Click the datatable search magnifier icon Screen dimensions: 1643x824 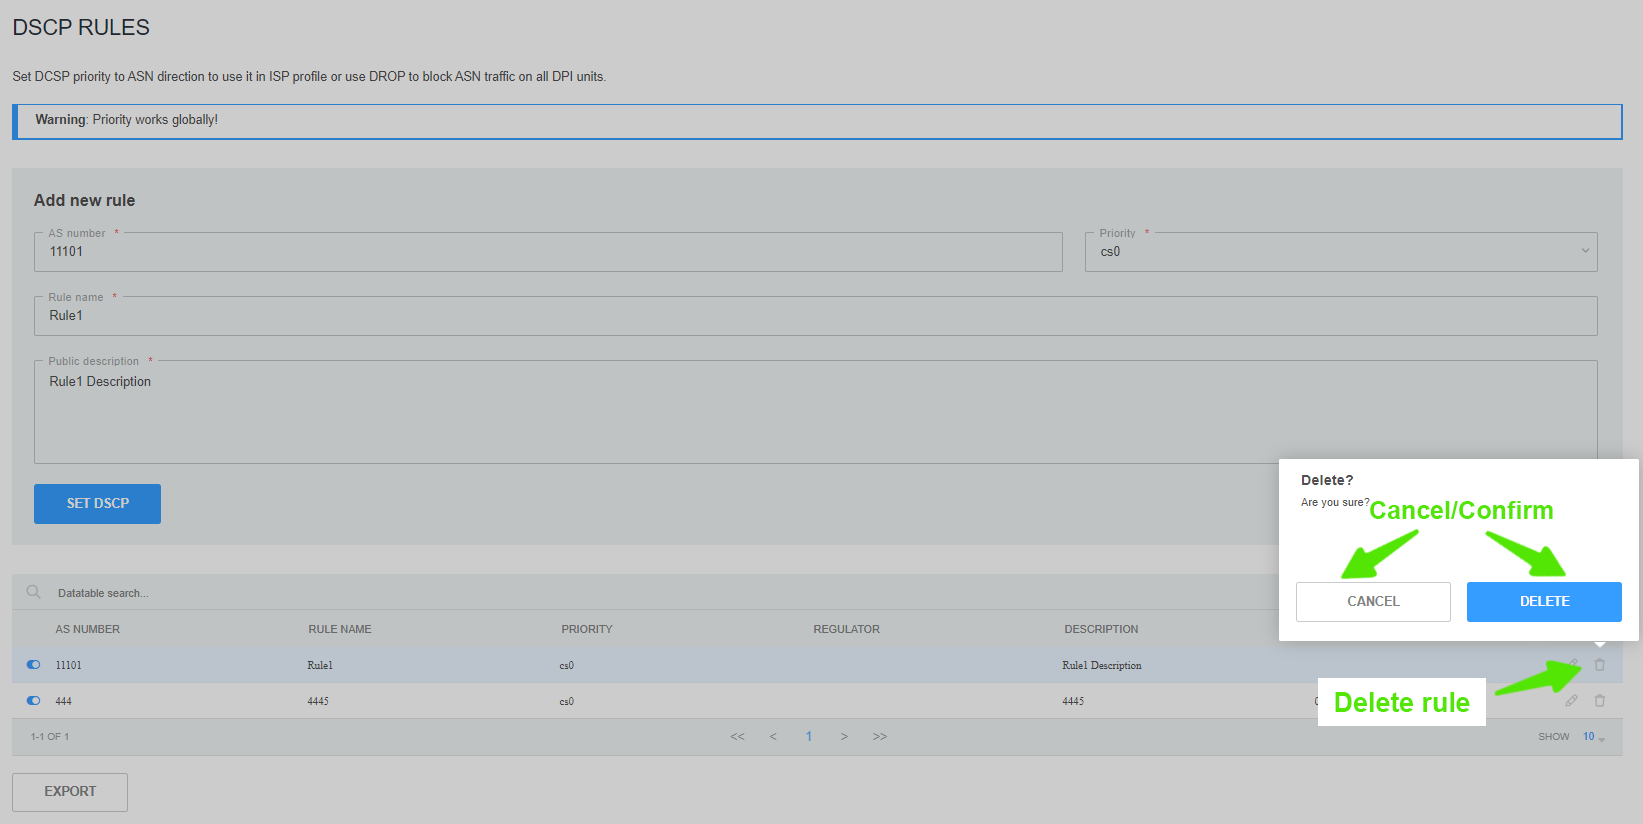(x=33, y=592)
